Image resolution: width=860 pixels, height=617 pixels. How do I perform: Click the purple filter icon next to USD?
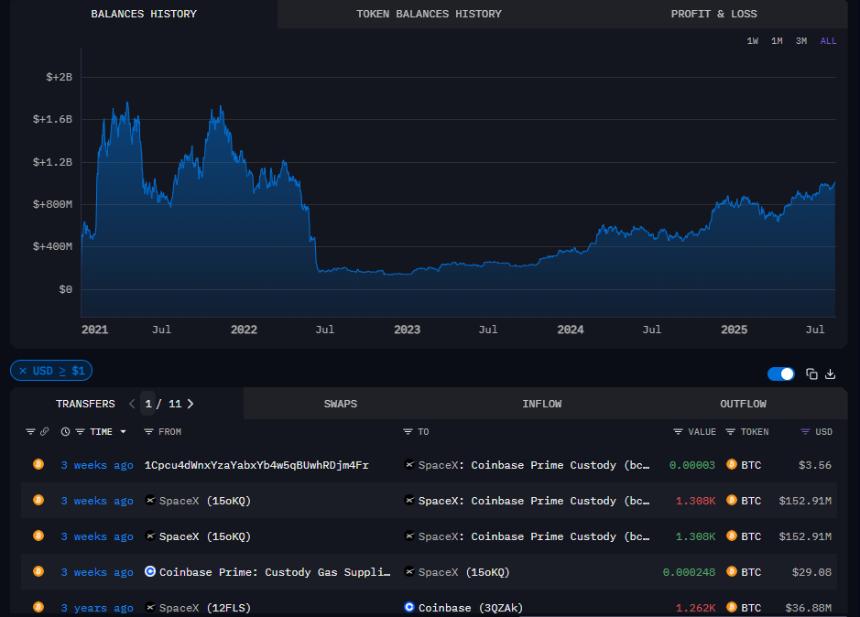(x=805, y=432)
